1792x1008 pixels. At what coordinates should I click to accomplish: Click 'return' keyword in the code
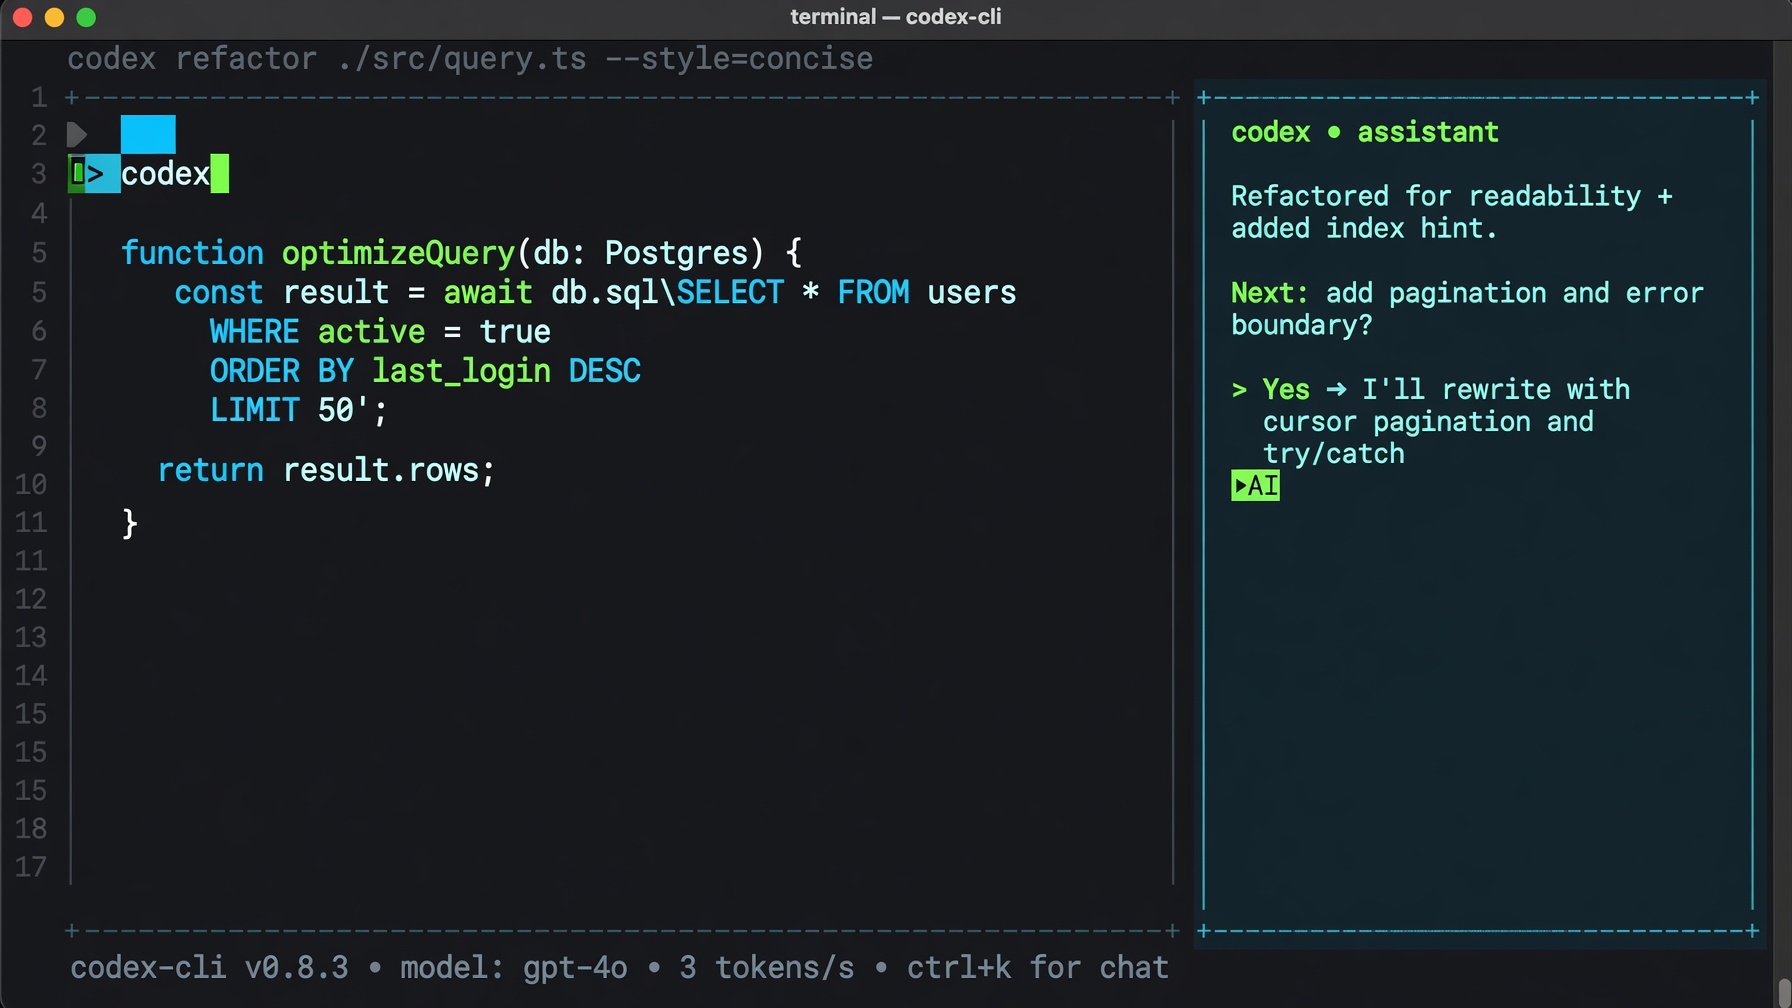211,470
